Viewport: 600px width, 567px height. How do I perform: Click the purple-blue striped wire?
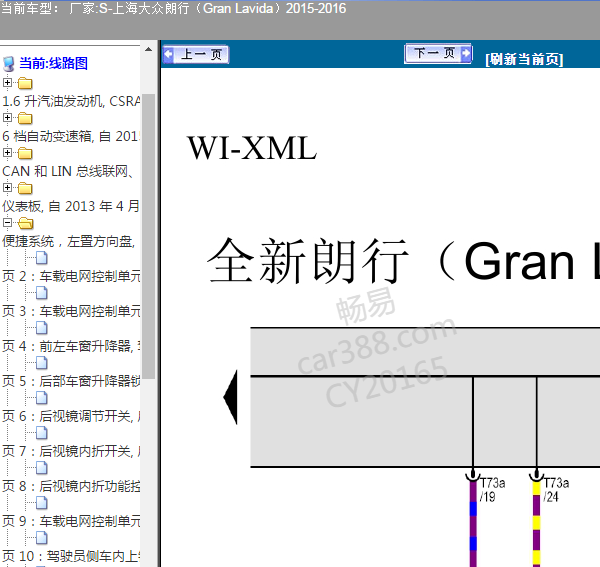(x=473, y=523)
